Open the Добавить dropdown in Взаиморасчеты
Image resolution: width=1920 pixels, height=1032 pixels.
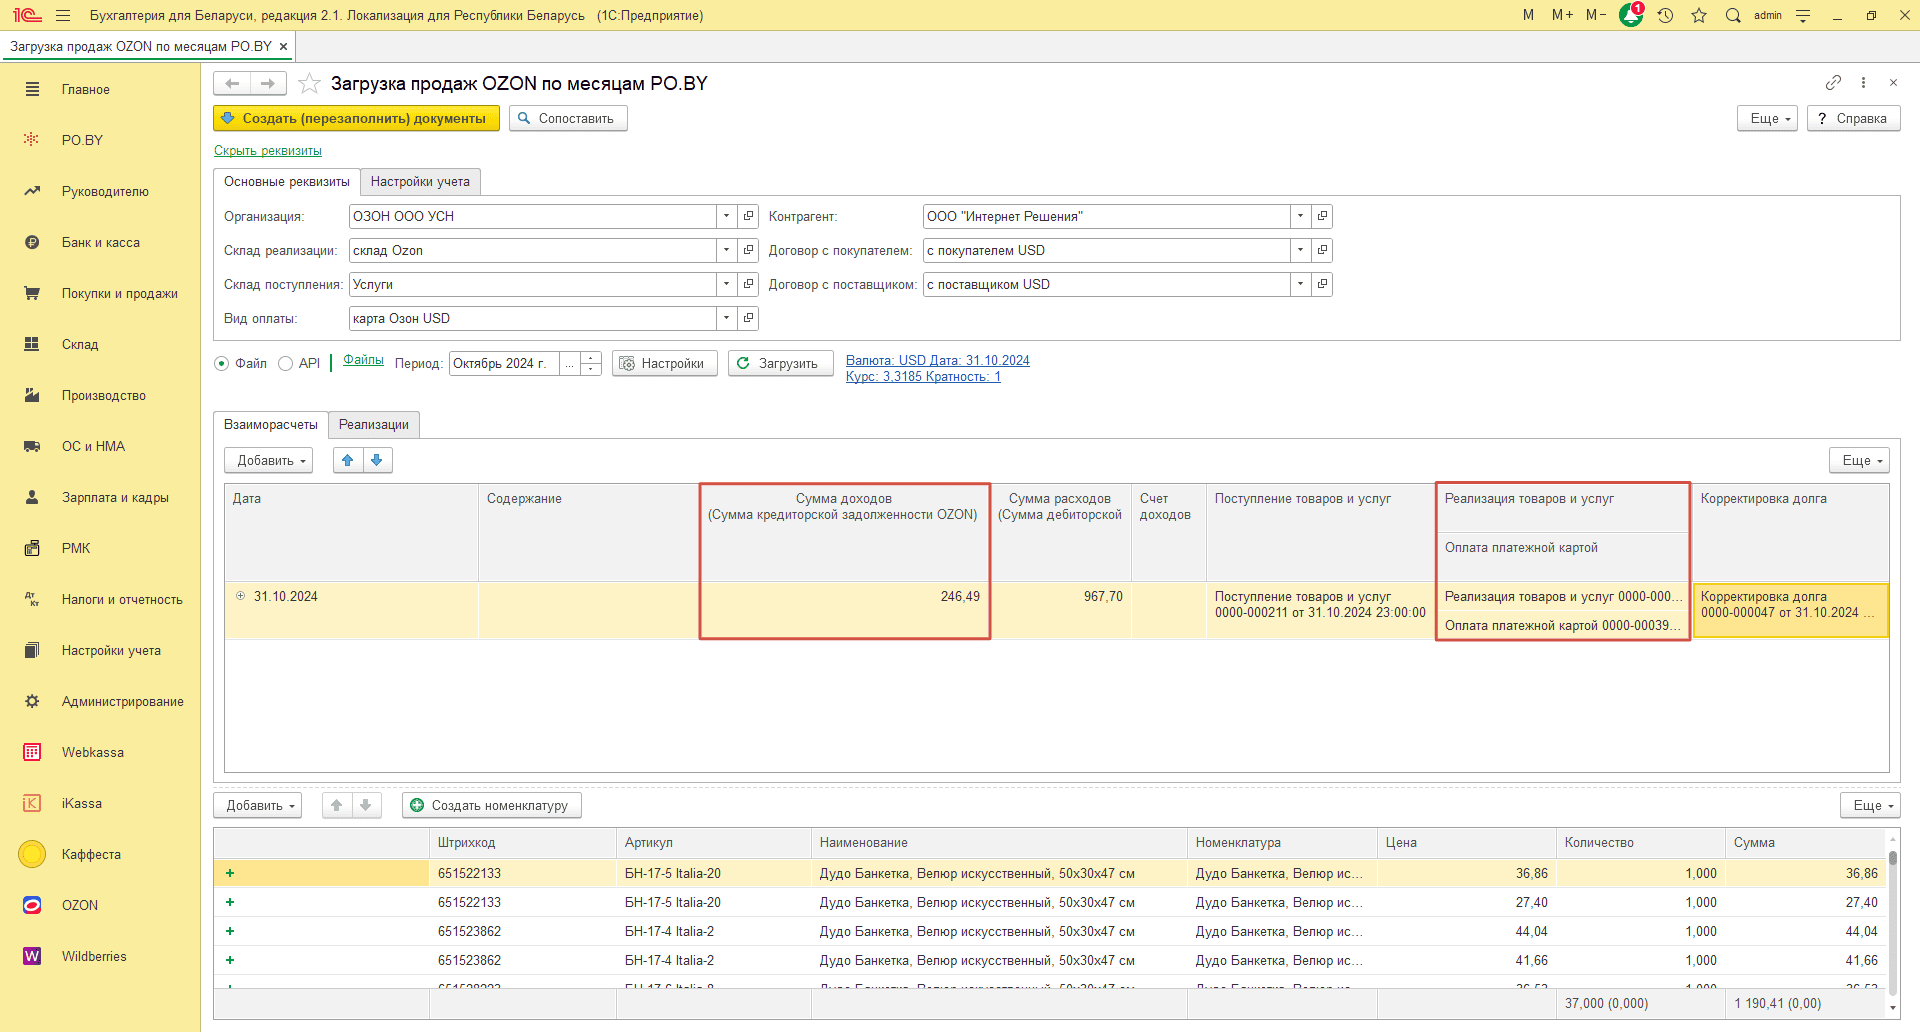pyautogui.click(x=269, y=460)
